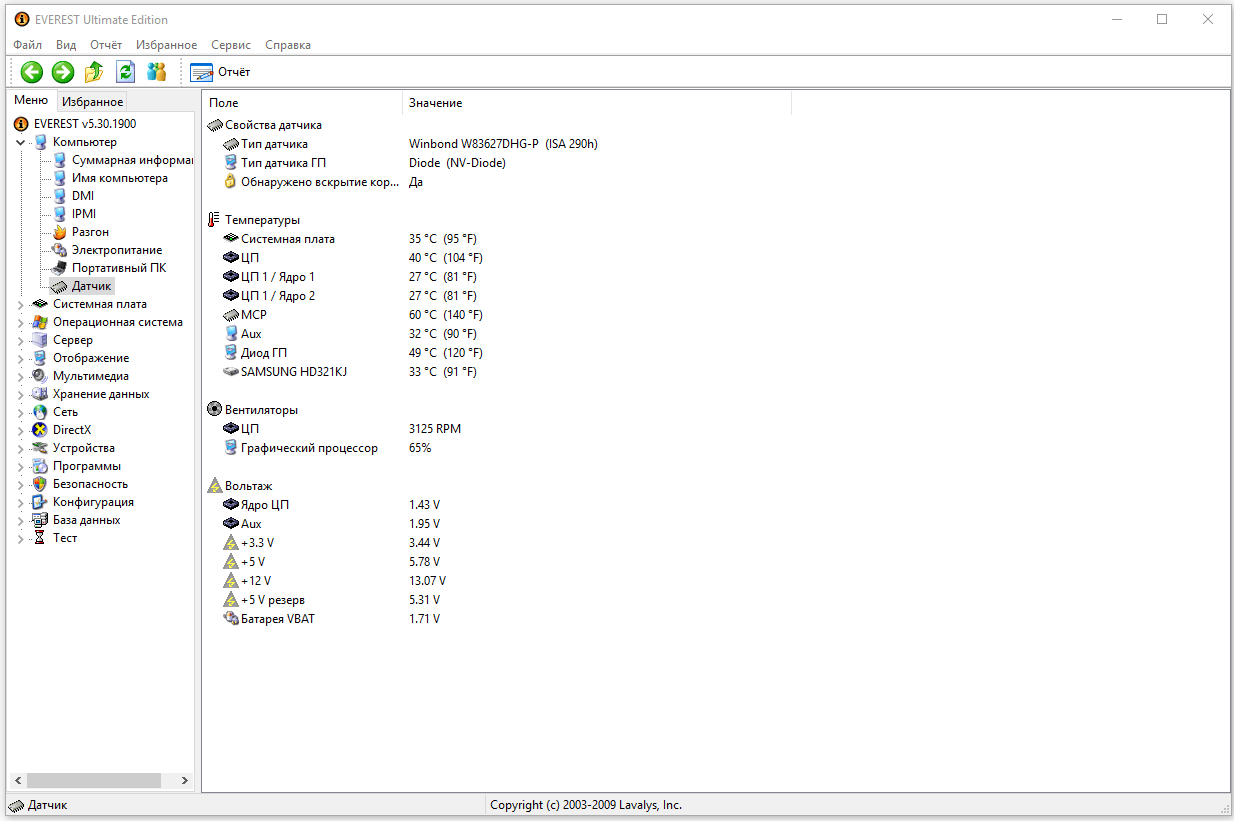Select Имя компьютера tree item
The image size is (1234, 821).
click(119, 178)
